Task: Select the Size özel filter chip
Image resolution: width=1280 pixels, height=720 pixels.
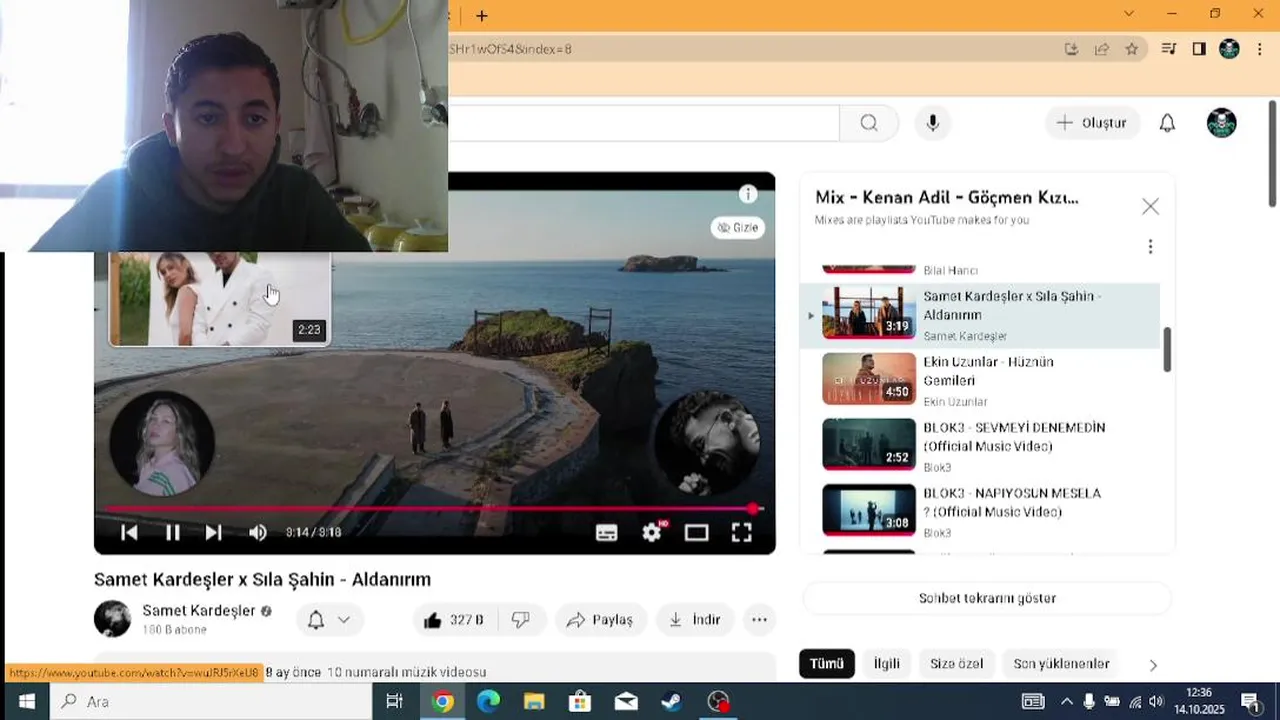Action: click(x=957, y=664)
